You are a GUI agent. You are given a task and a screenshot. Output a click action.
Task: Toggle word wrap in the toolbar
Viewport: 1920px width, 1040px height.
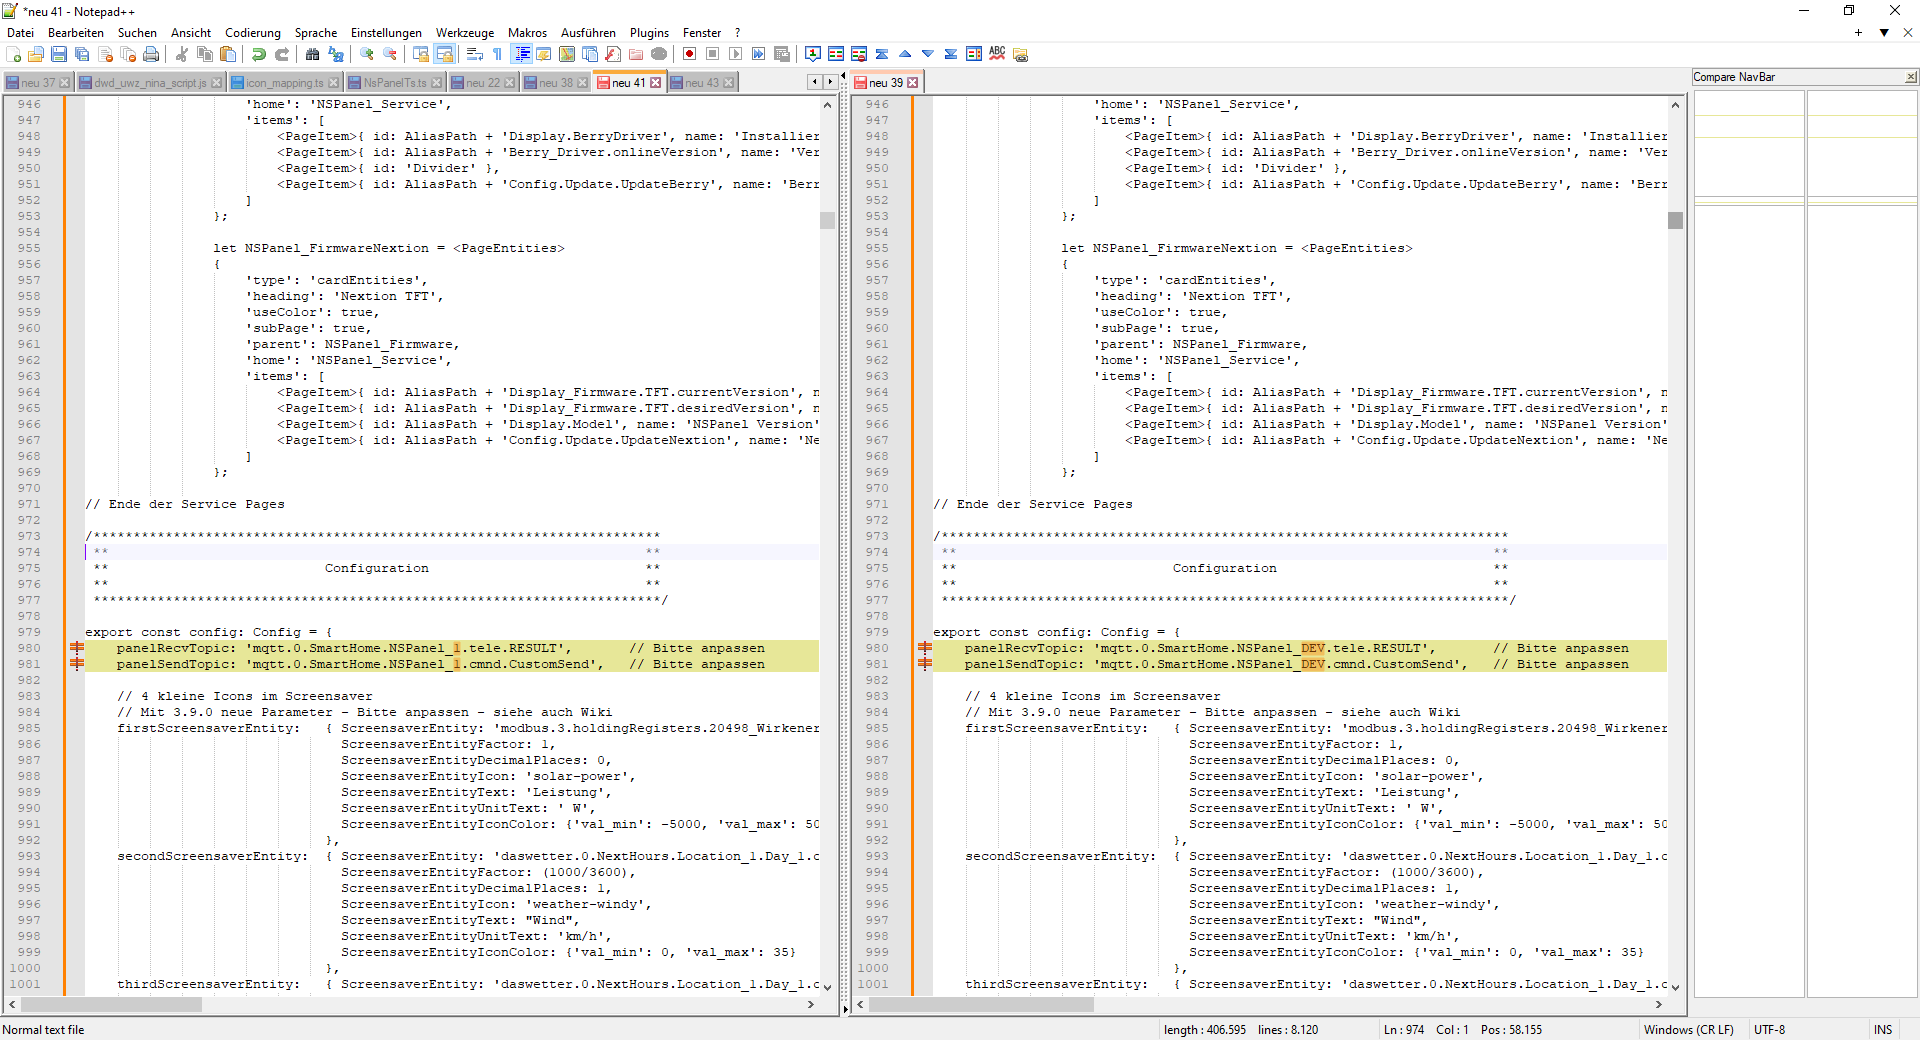(475, 54)
